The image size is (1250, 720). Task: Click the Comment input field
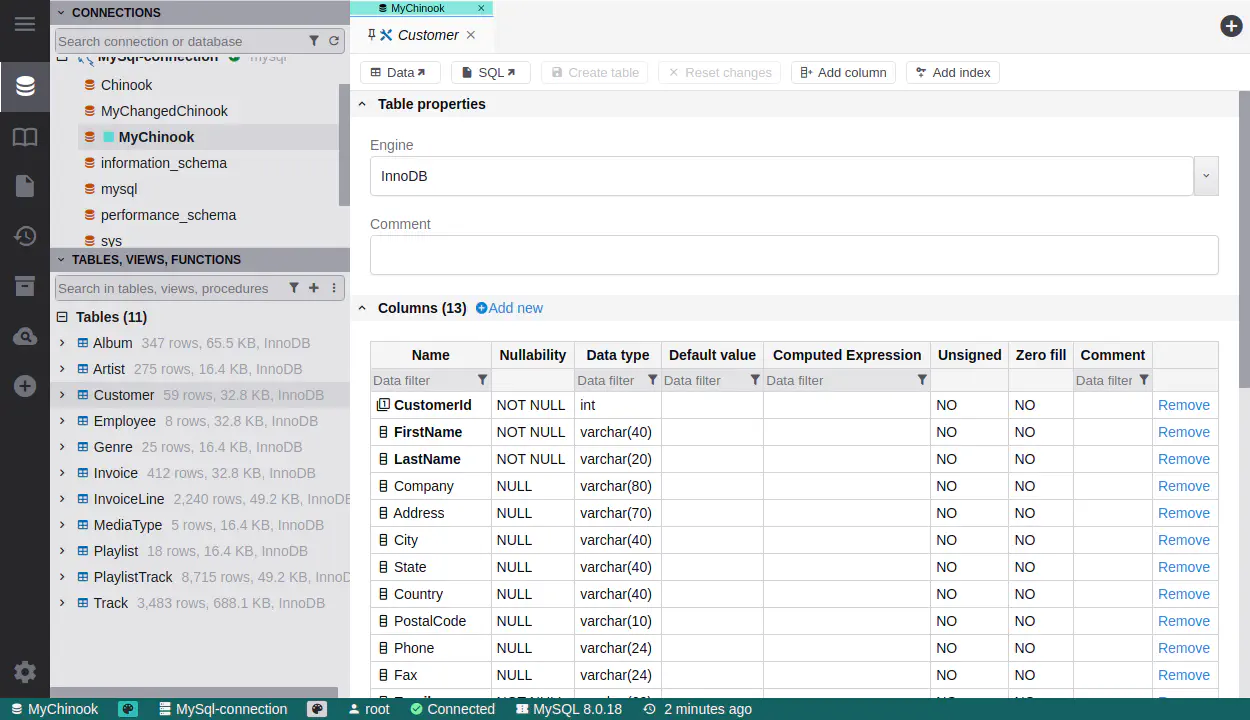793,255
